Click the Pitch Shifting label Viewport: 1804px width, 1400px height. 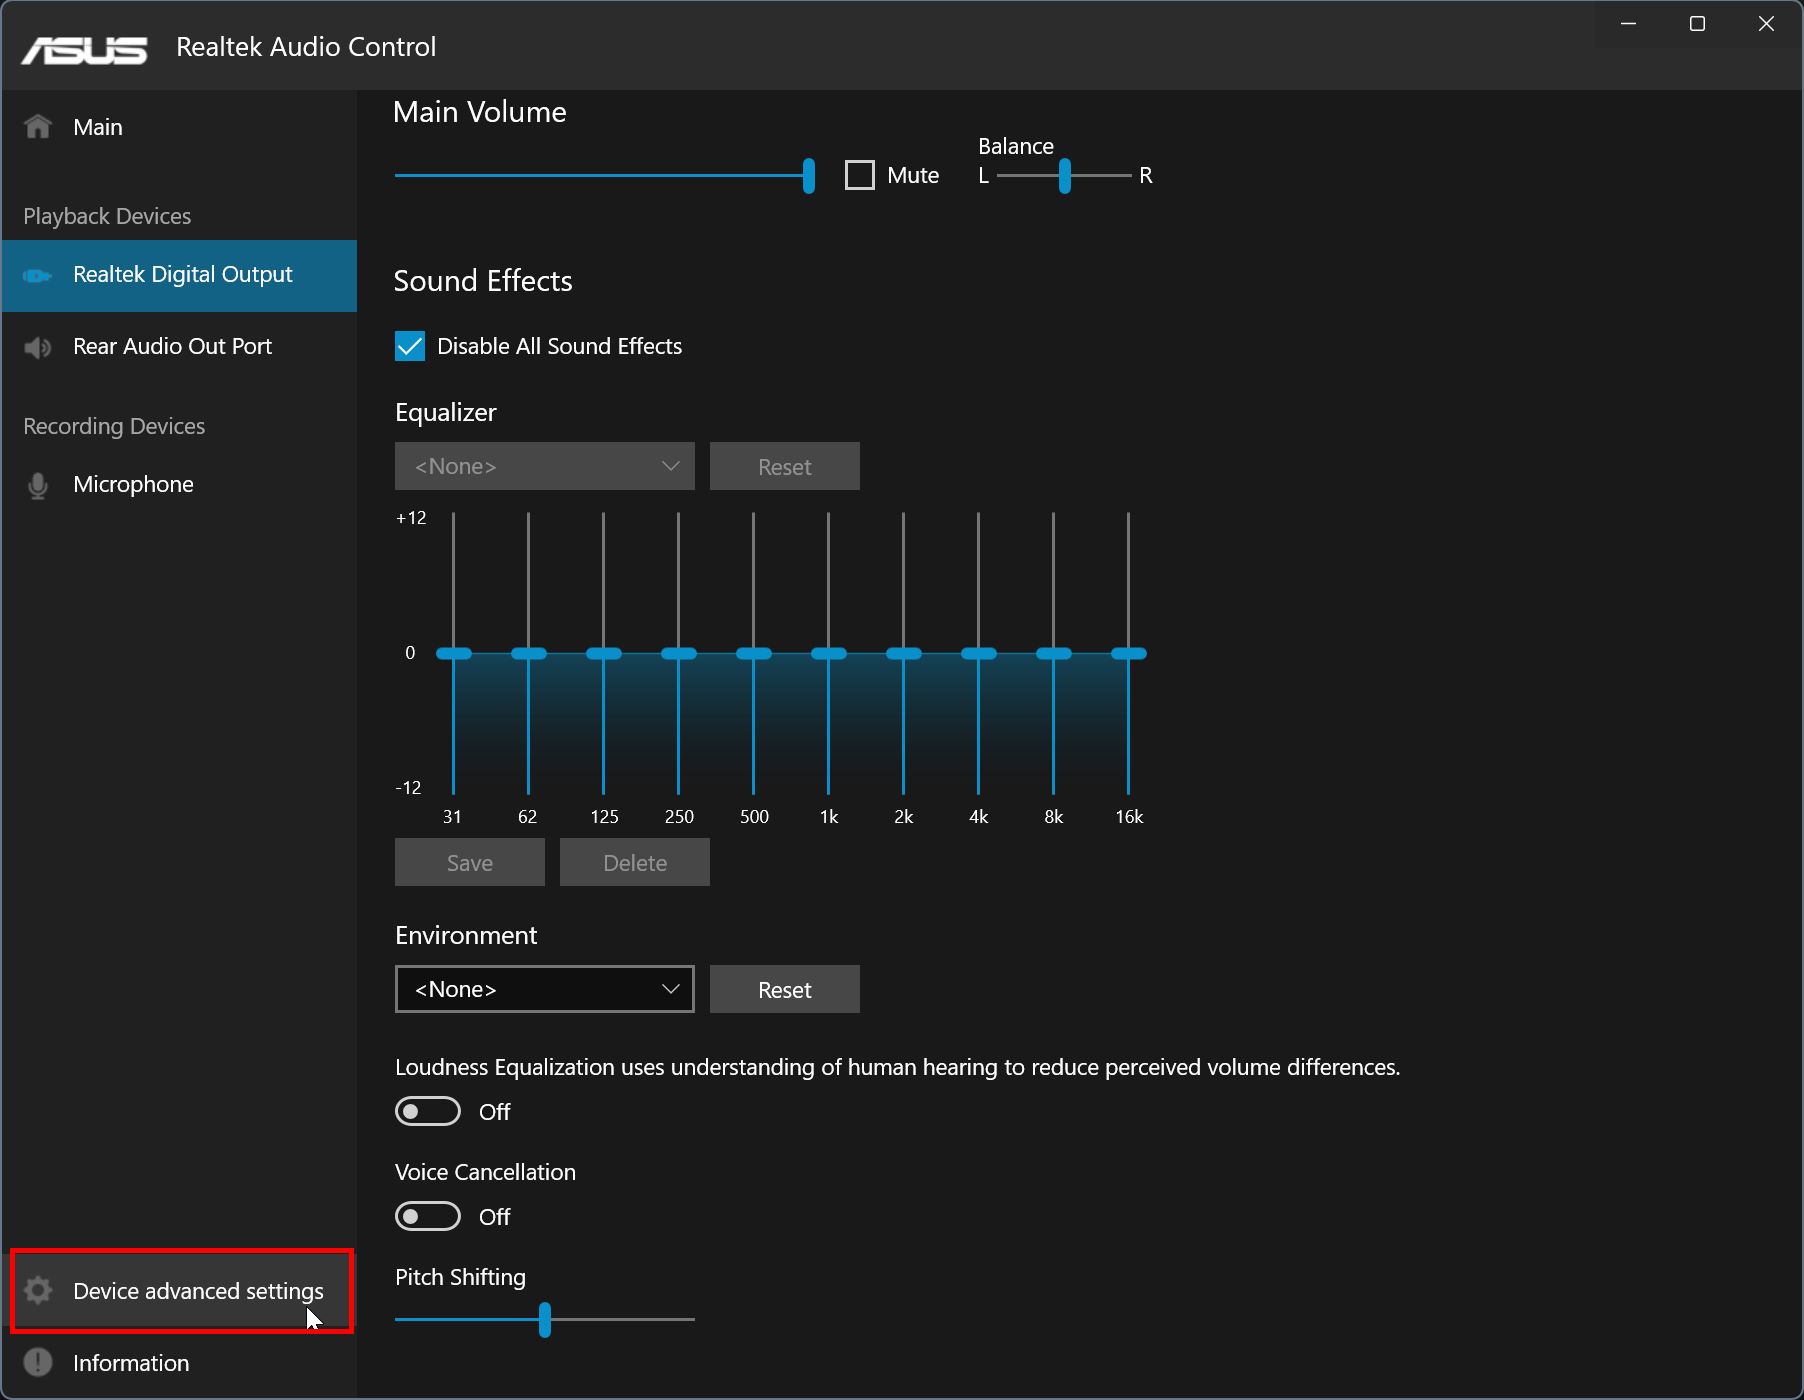click(460, 1277)
